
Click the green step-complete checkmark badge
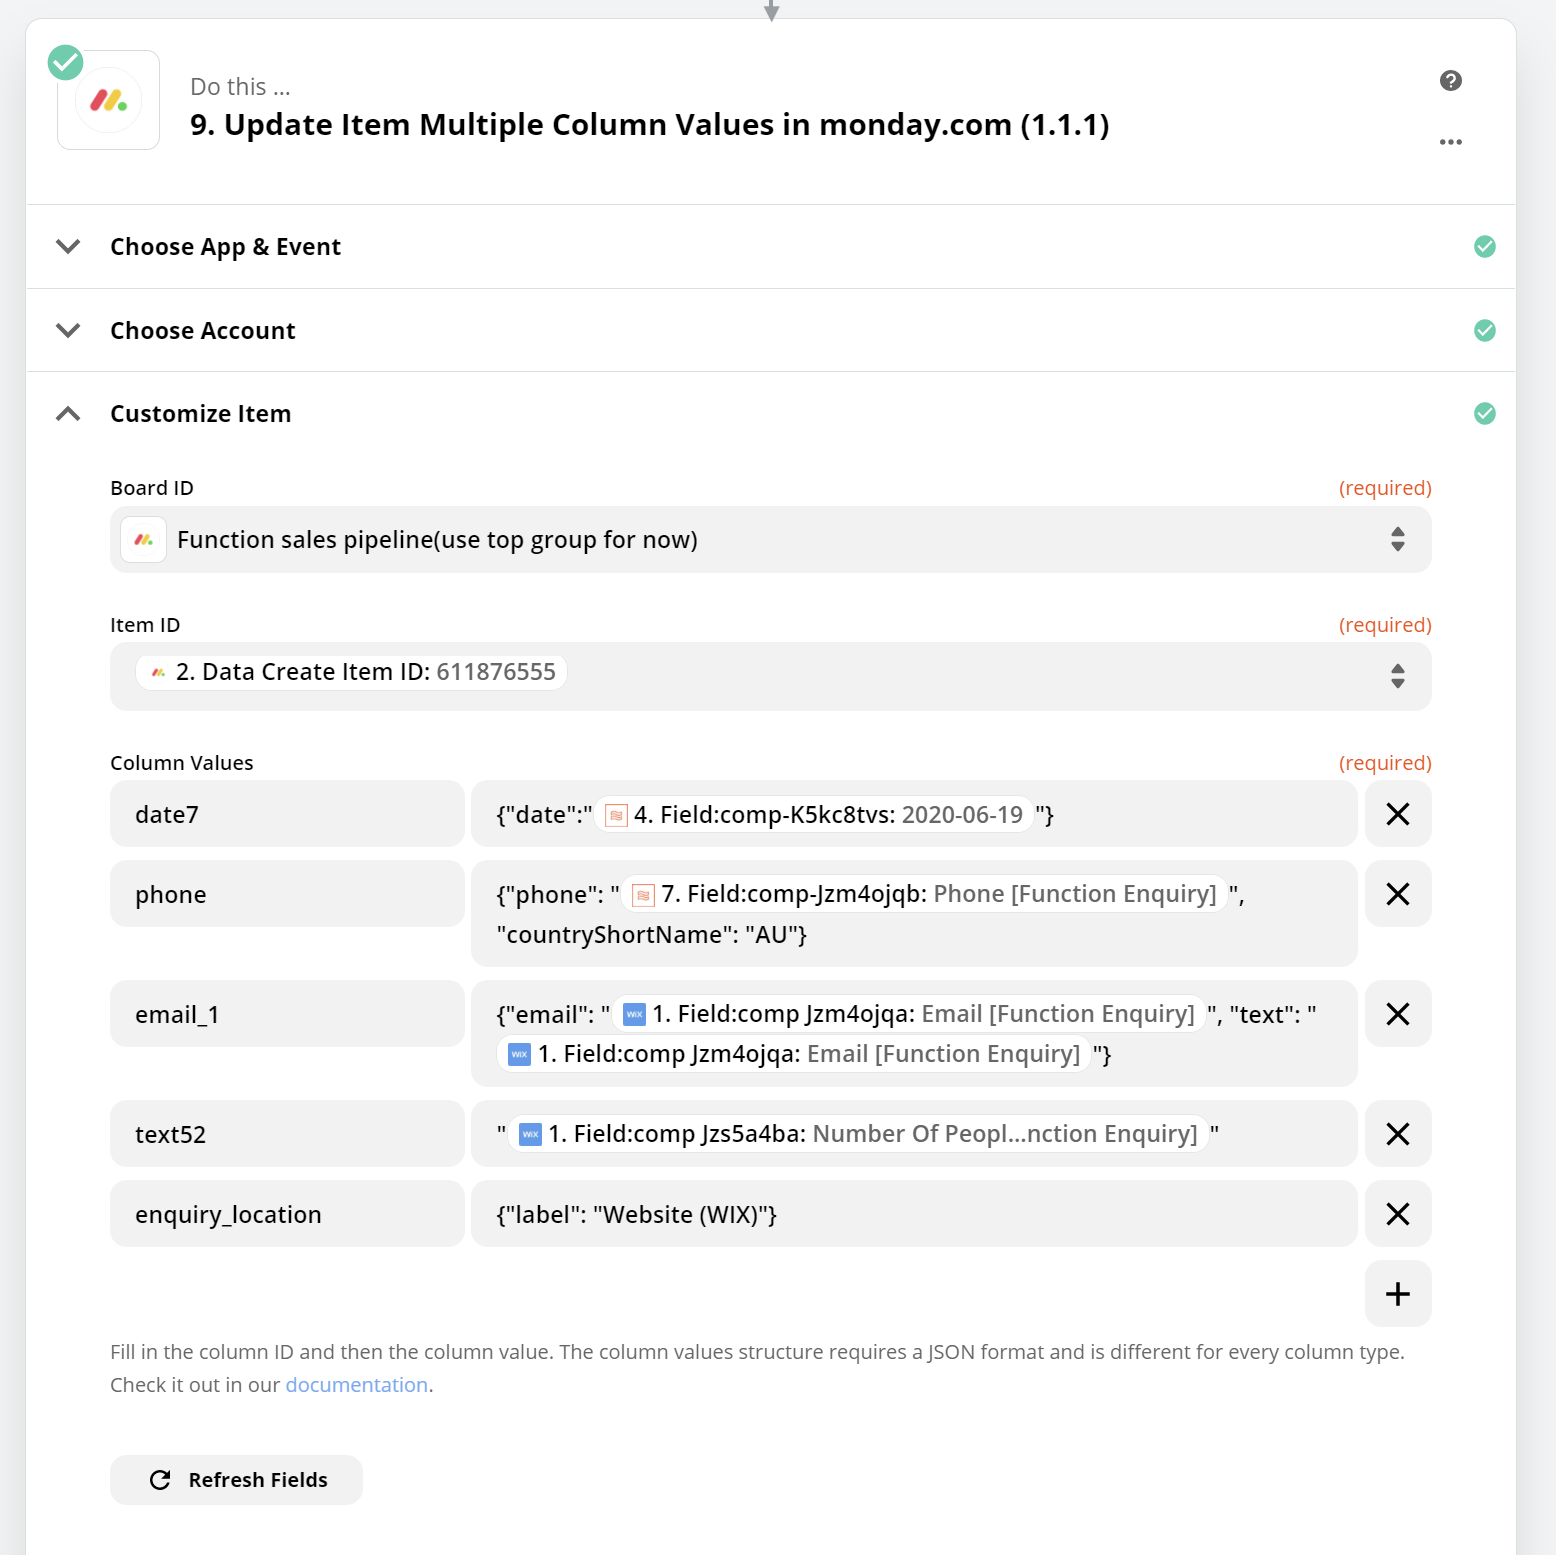pyautogui.click(x=66, y=62)
